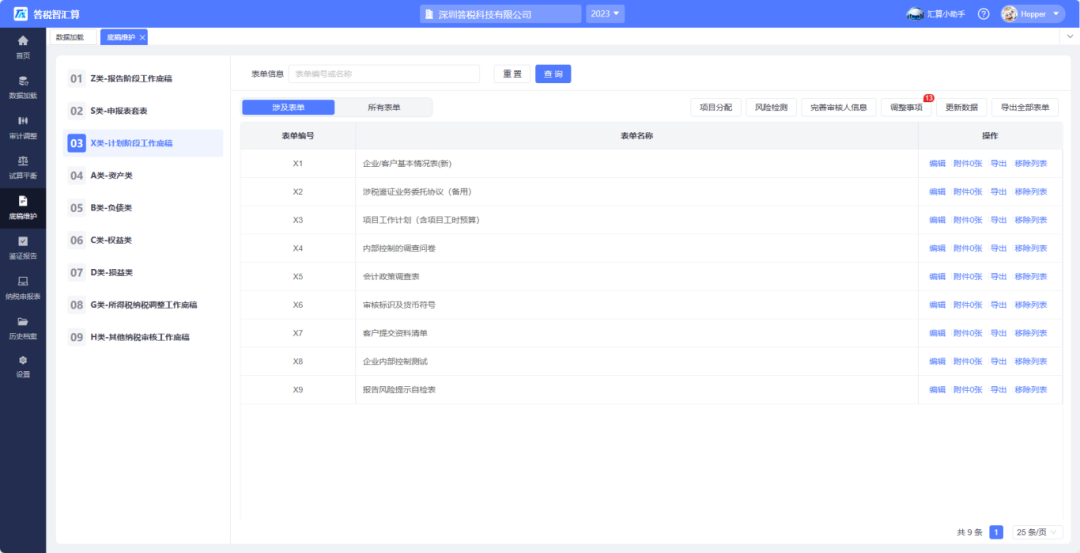This screenshot has height=553, width=1080.
Task: Select the 涉及表单 tab
Action: pos(288,107)
